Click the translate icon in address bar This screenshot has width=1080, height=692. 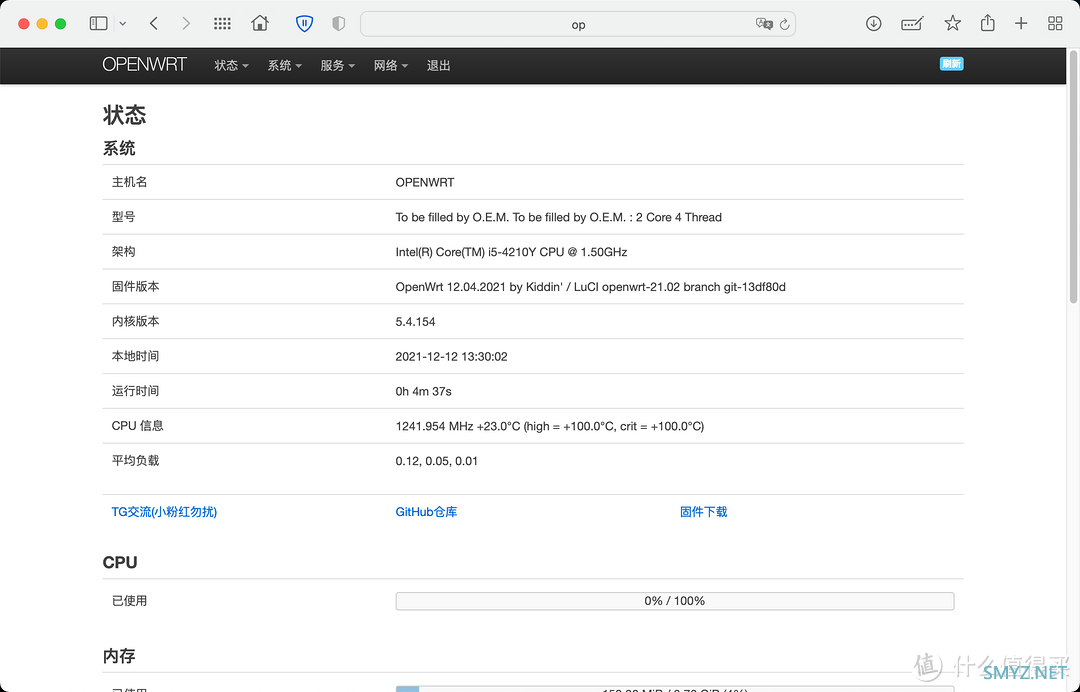764,24
